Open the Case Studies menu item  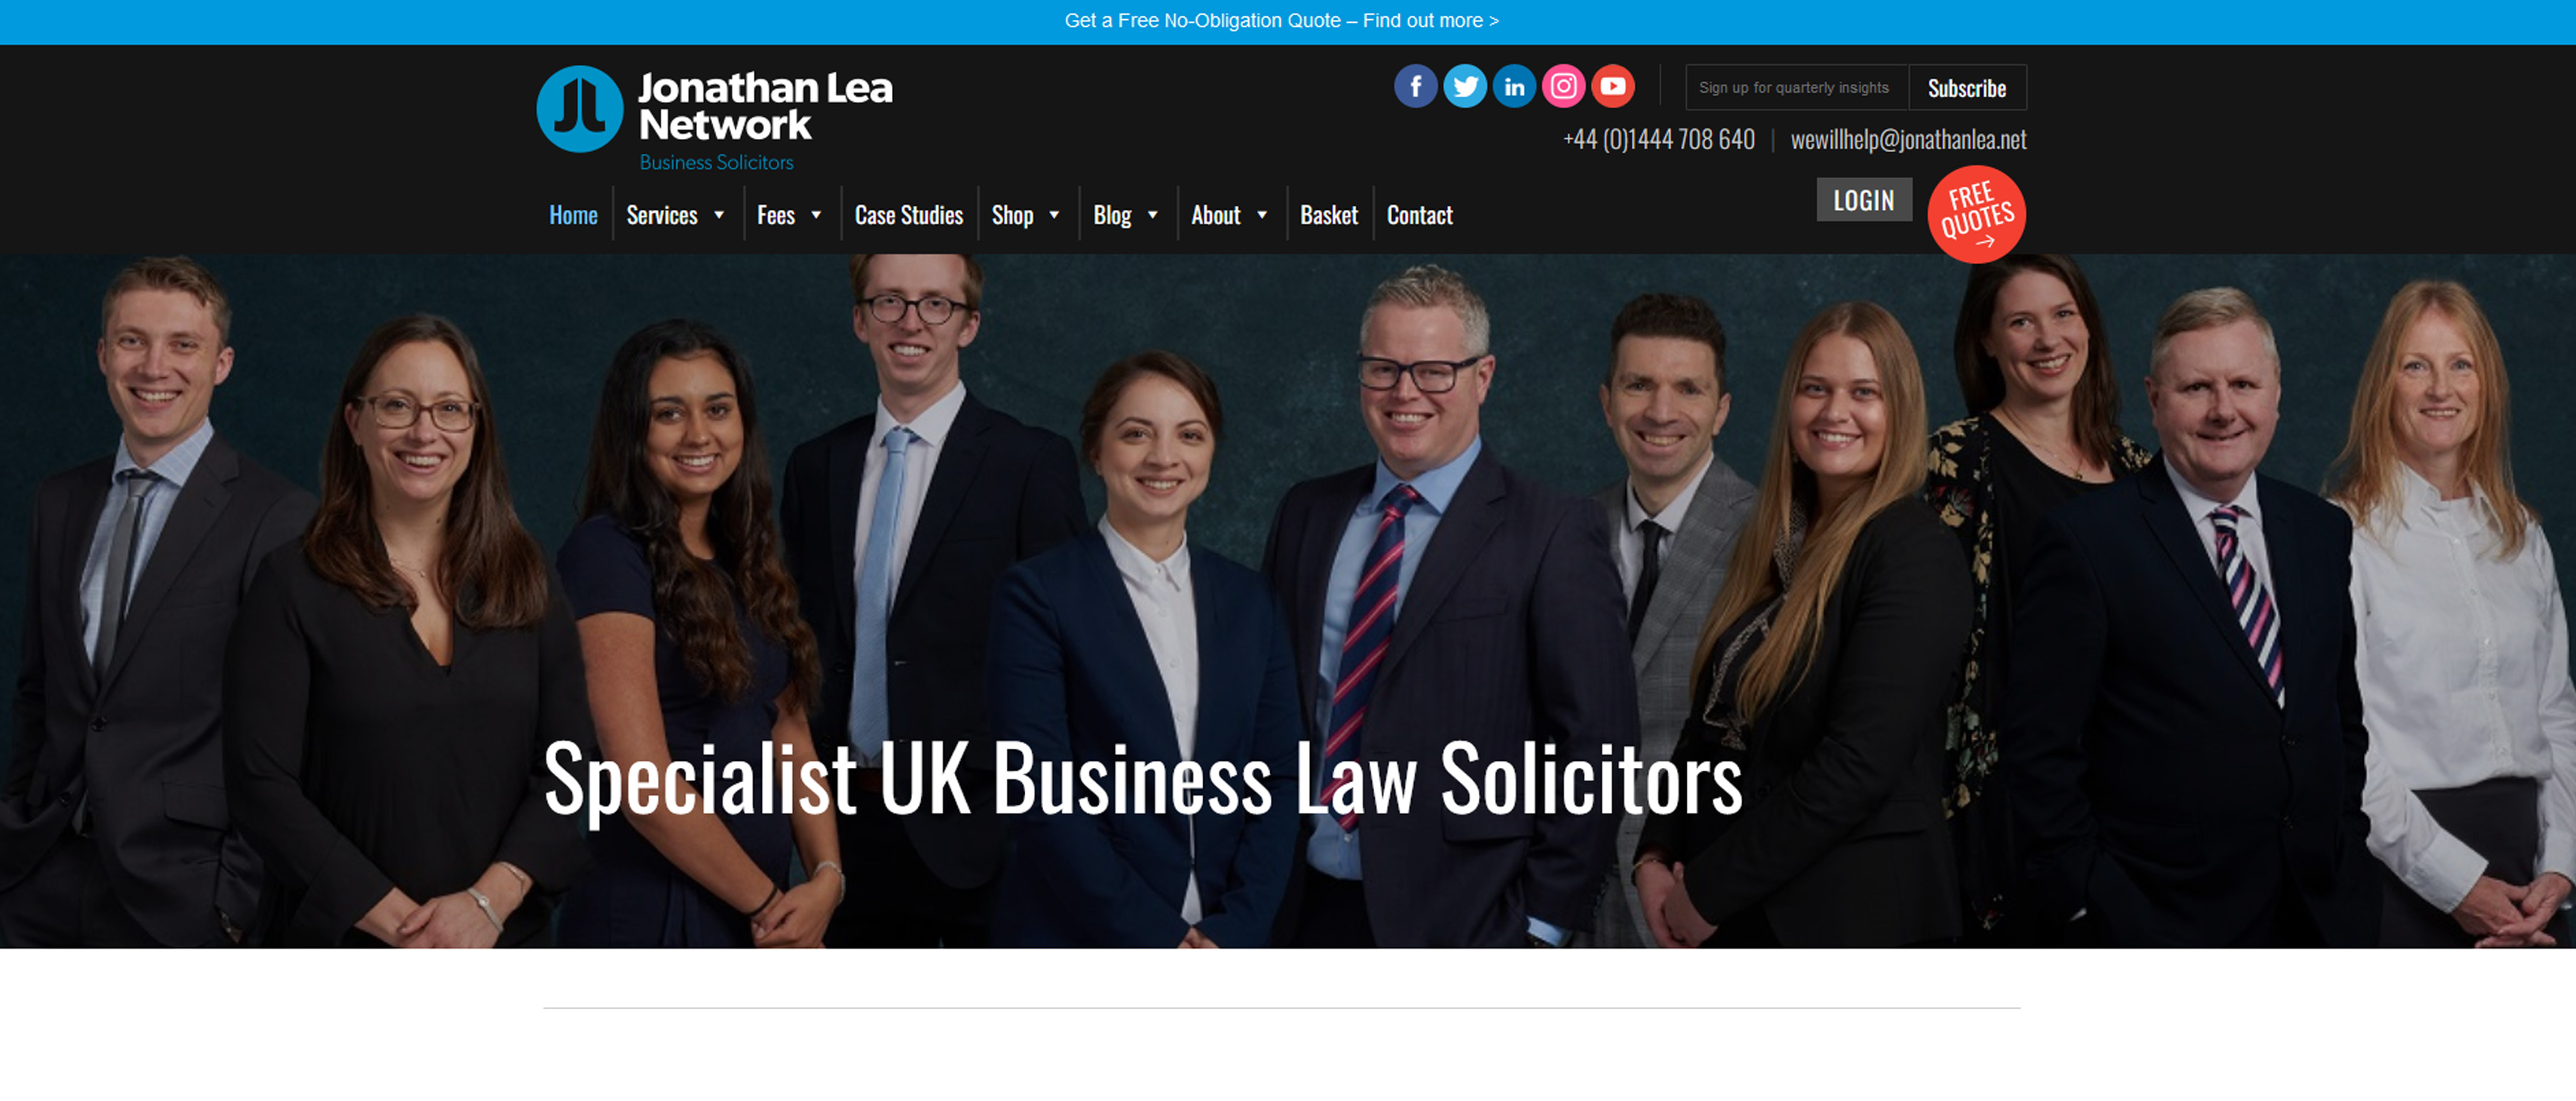tap(908, 215)
